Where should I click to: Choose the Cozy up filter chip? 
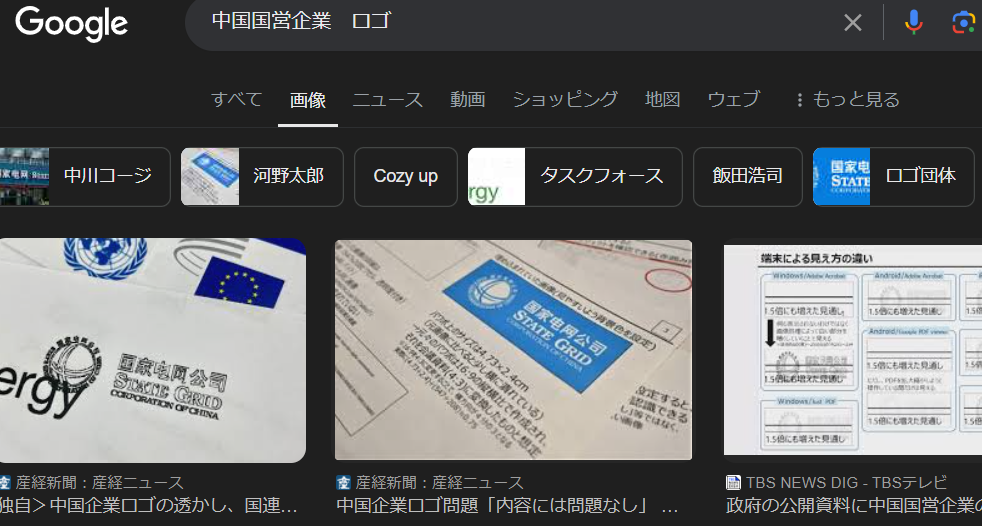[406, 177]
